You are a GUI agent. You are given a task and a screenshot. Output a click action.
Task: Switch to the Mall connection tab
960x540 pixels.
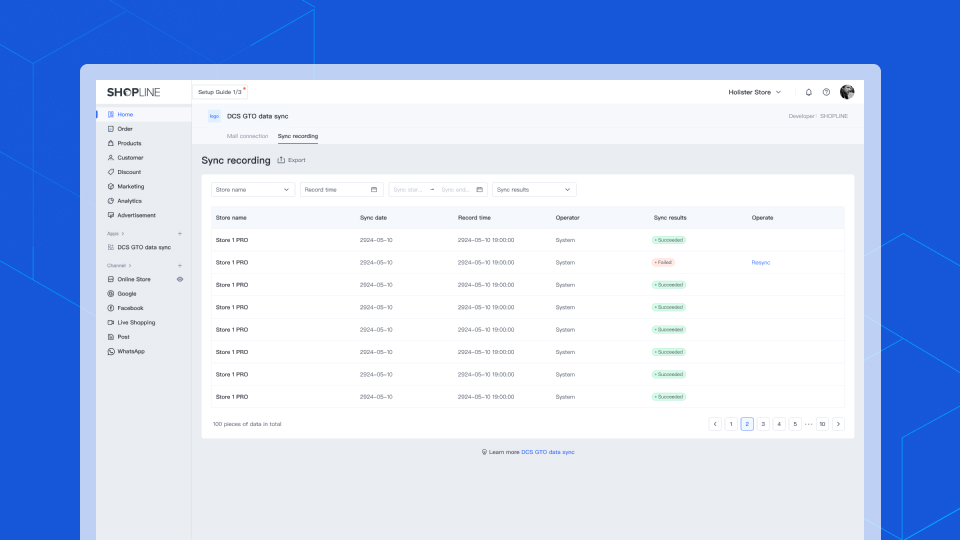pyautogui.click(x=247, y=136)
